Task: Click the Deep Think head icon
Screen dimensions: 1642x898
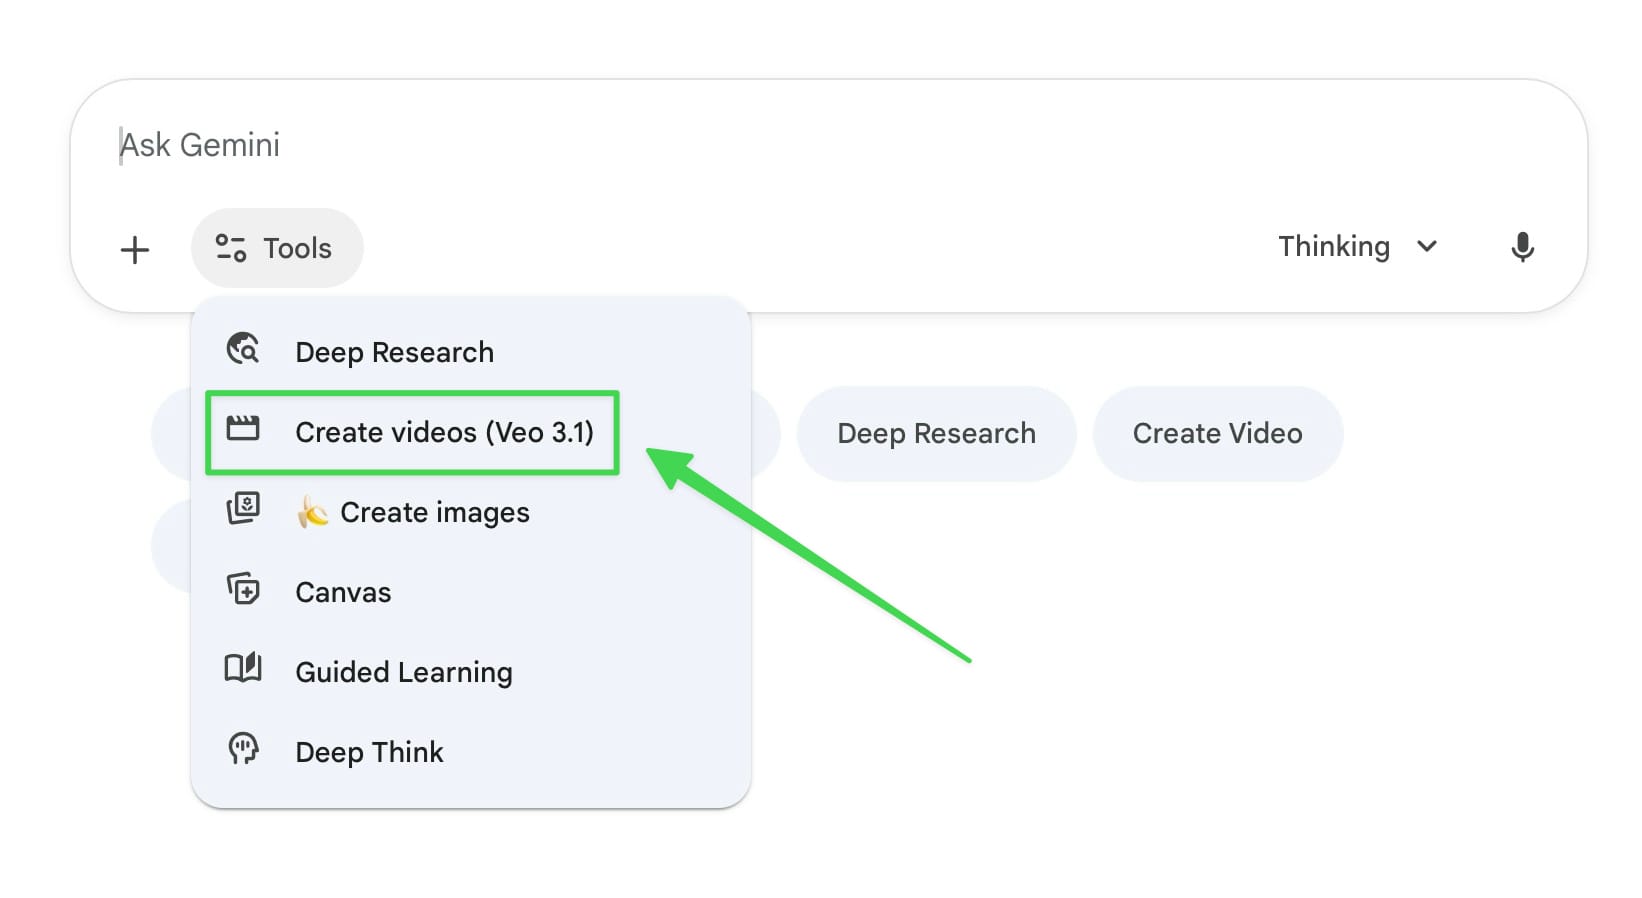Action: coord(243,749)
